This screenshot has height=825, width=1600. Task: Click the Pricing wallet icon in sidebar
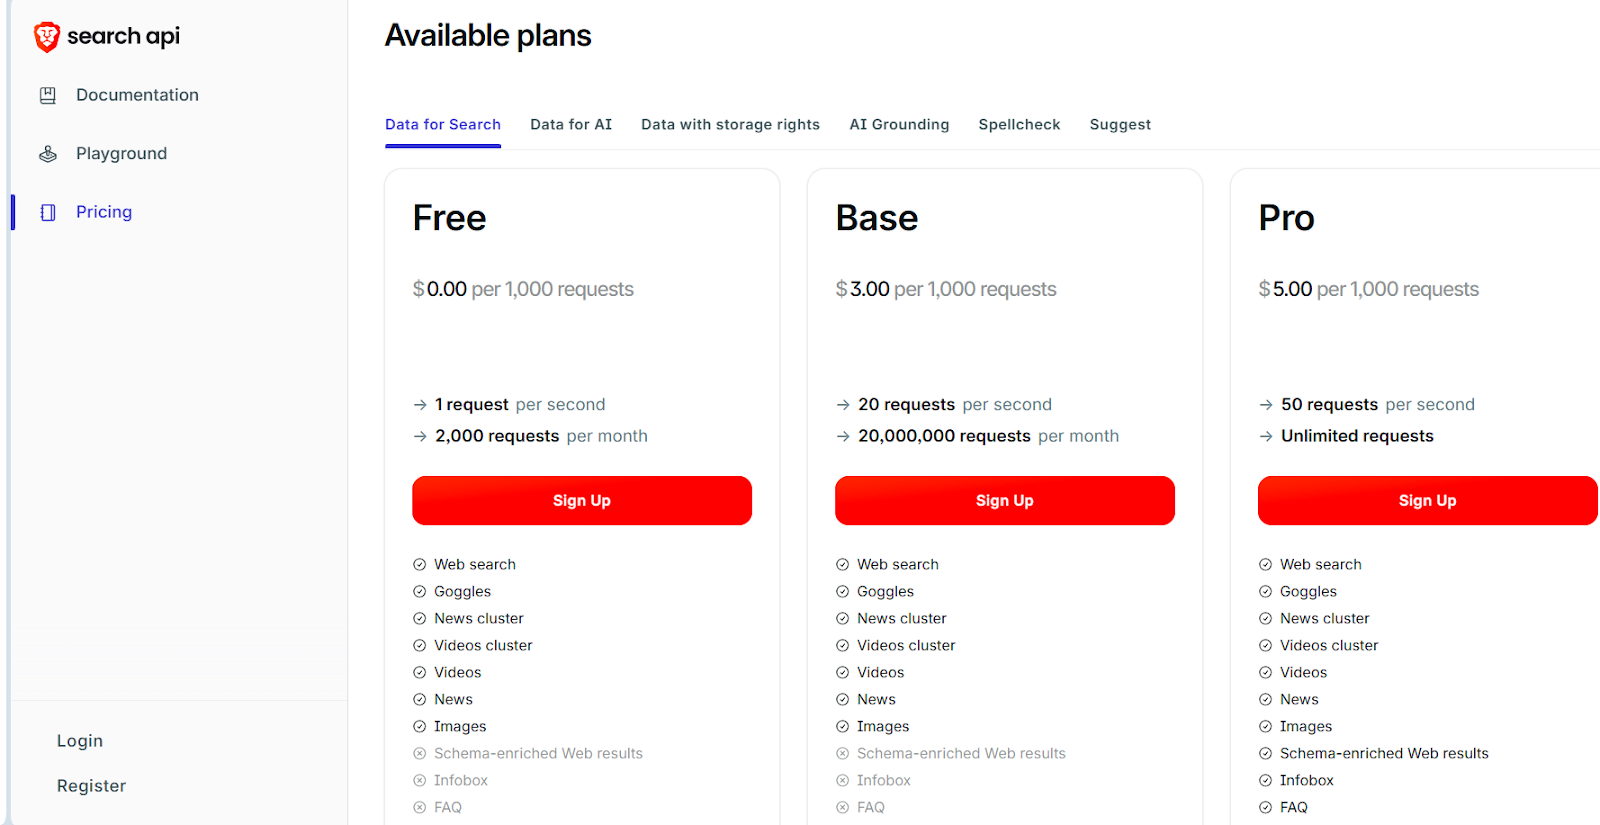pyautogui.click(x=46, y=212)
